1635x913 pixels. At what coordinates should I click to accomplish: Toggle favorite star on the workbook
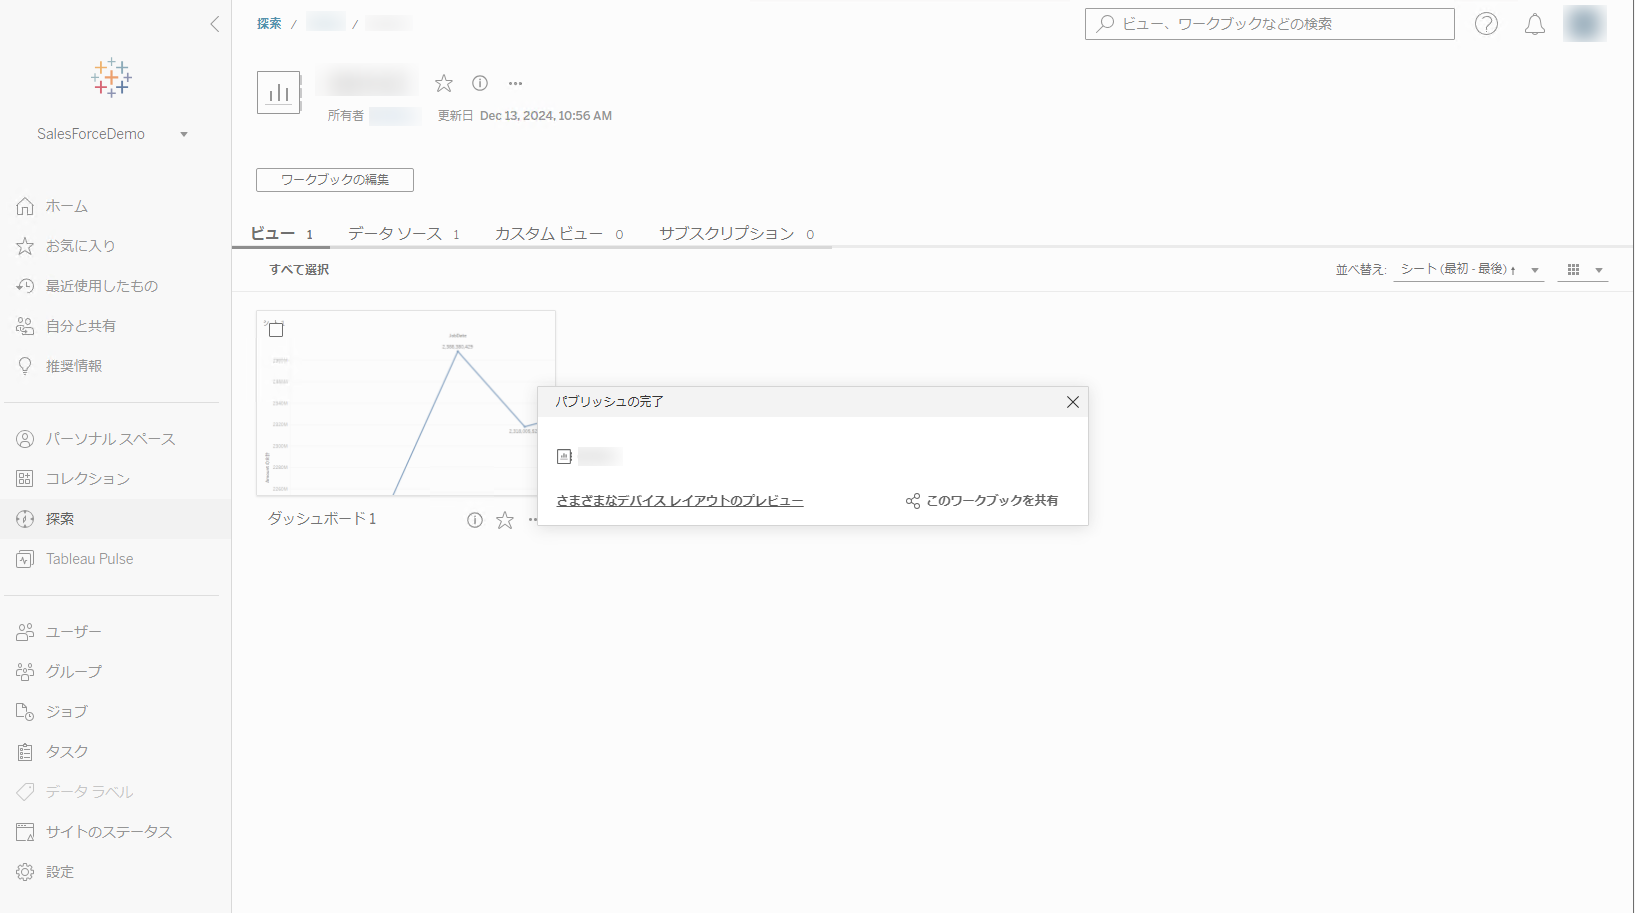(443, 83)
